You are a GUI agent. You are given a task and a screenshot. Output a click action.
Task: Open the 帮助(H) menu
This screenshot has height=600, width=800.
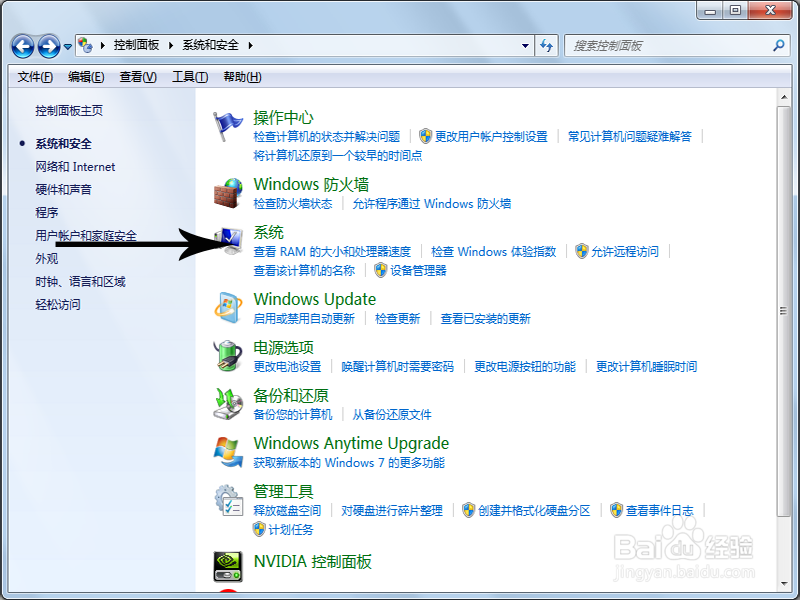click(242, 77)
